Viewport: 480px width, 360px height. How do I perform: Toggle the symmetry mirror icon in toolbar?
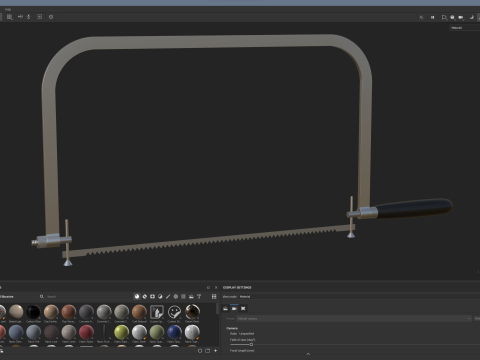click(x=20, y=17)
